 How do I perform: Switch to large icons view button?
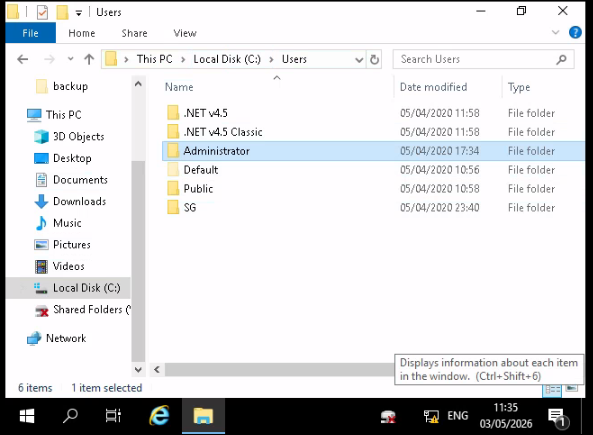click(x=572, y=388)
